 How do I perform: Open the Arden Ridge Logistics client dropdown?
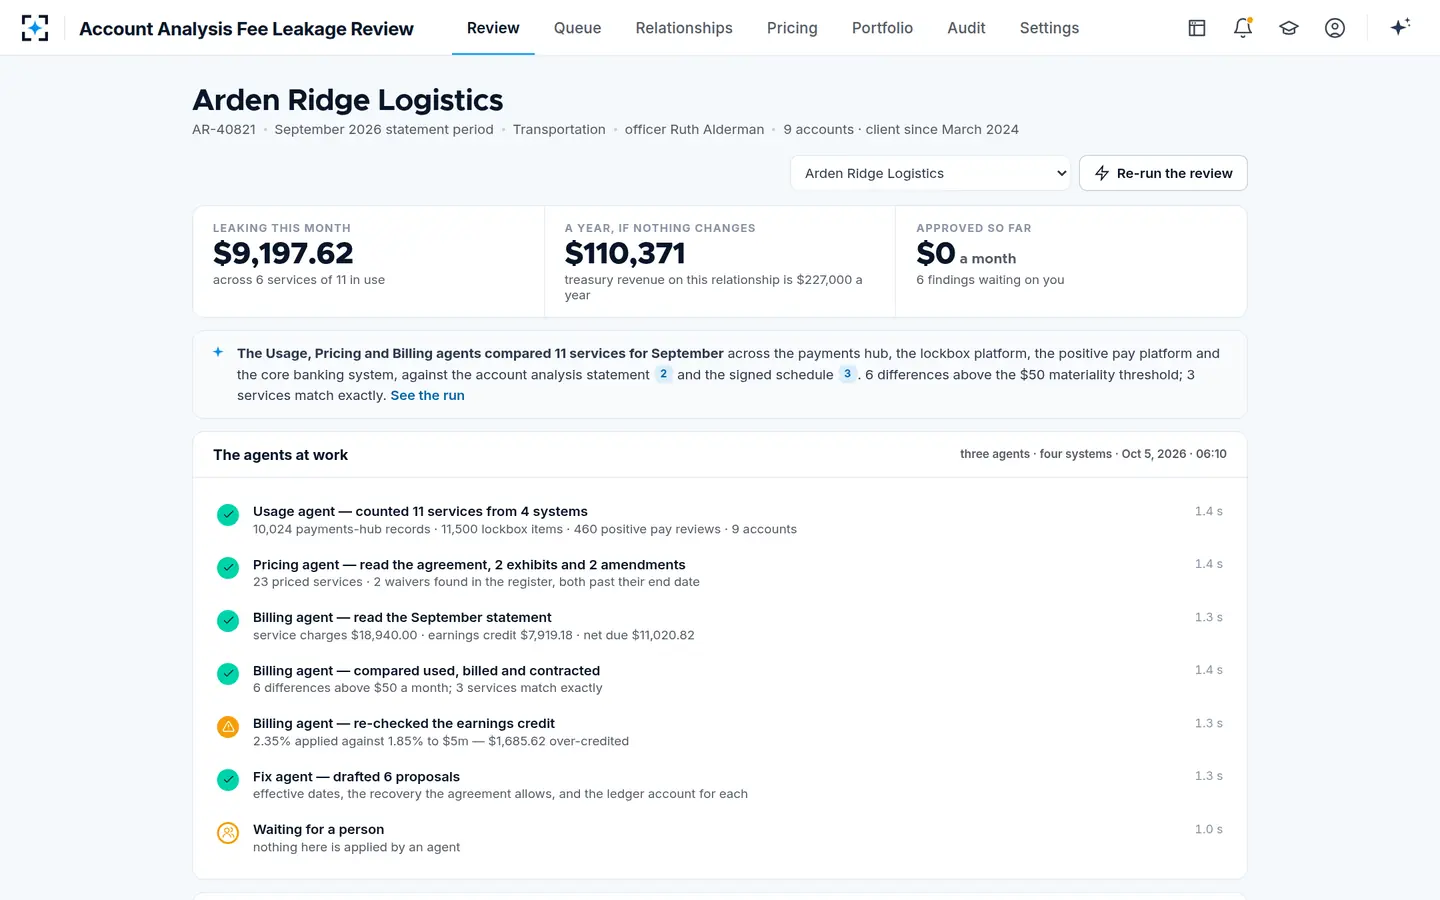coord(930,173)
